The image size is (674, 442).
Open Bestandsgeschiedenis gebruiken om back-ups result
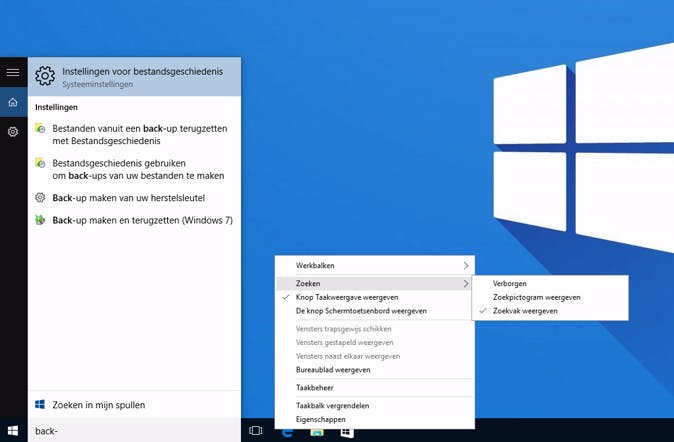[135, 169]
